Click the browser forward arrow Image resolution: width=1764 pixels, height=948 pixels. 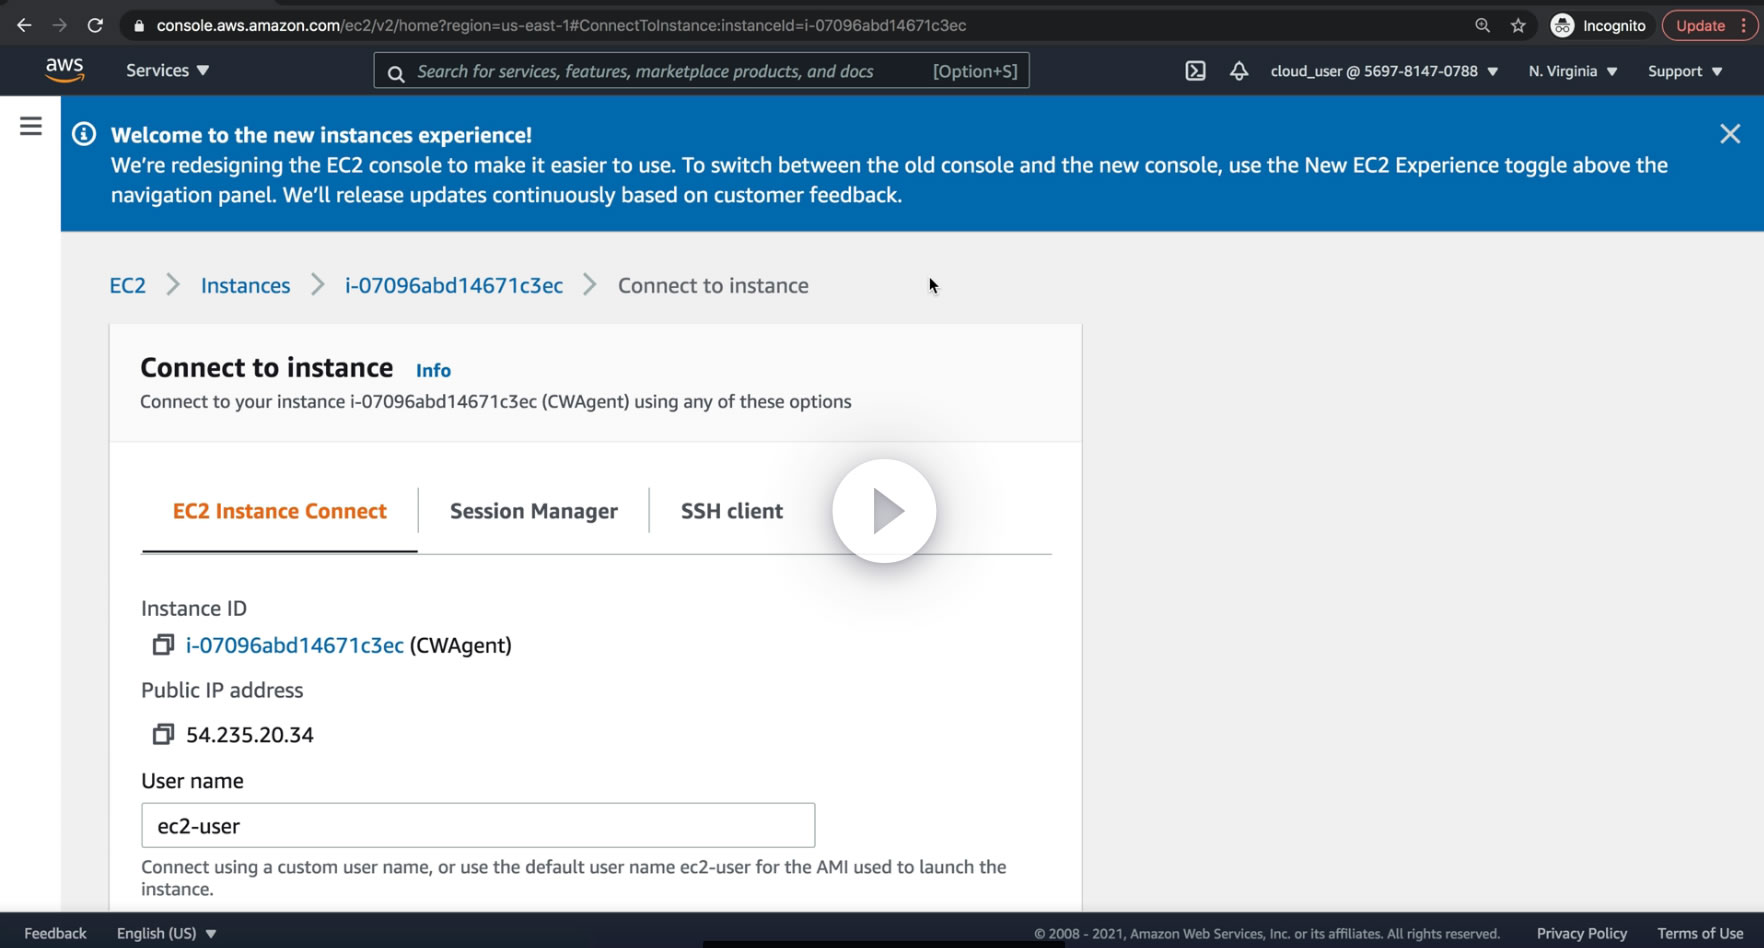[x=59, y=26]
